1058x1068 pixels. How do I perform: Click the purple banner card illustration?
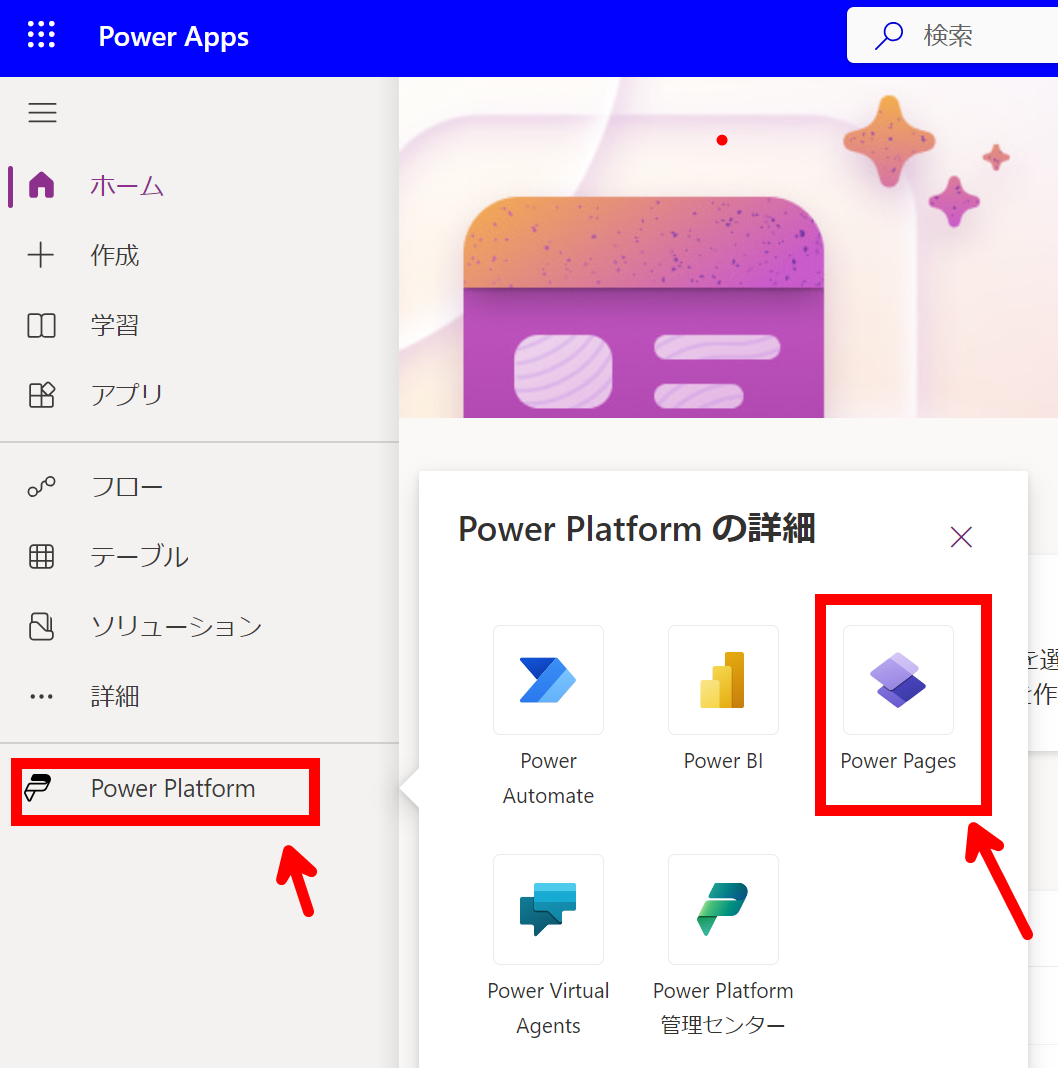point(644,307)
